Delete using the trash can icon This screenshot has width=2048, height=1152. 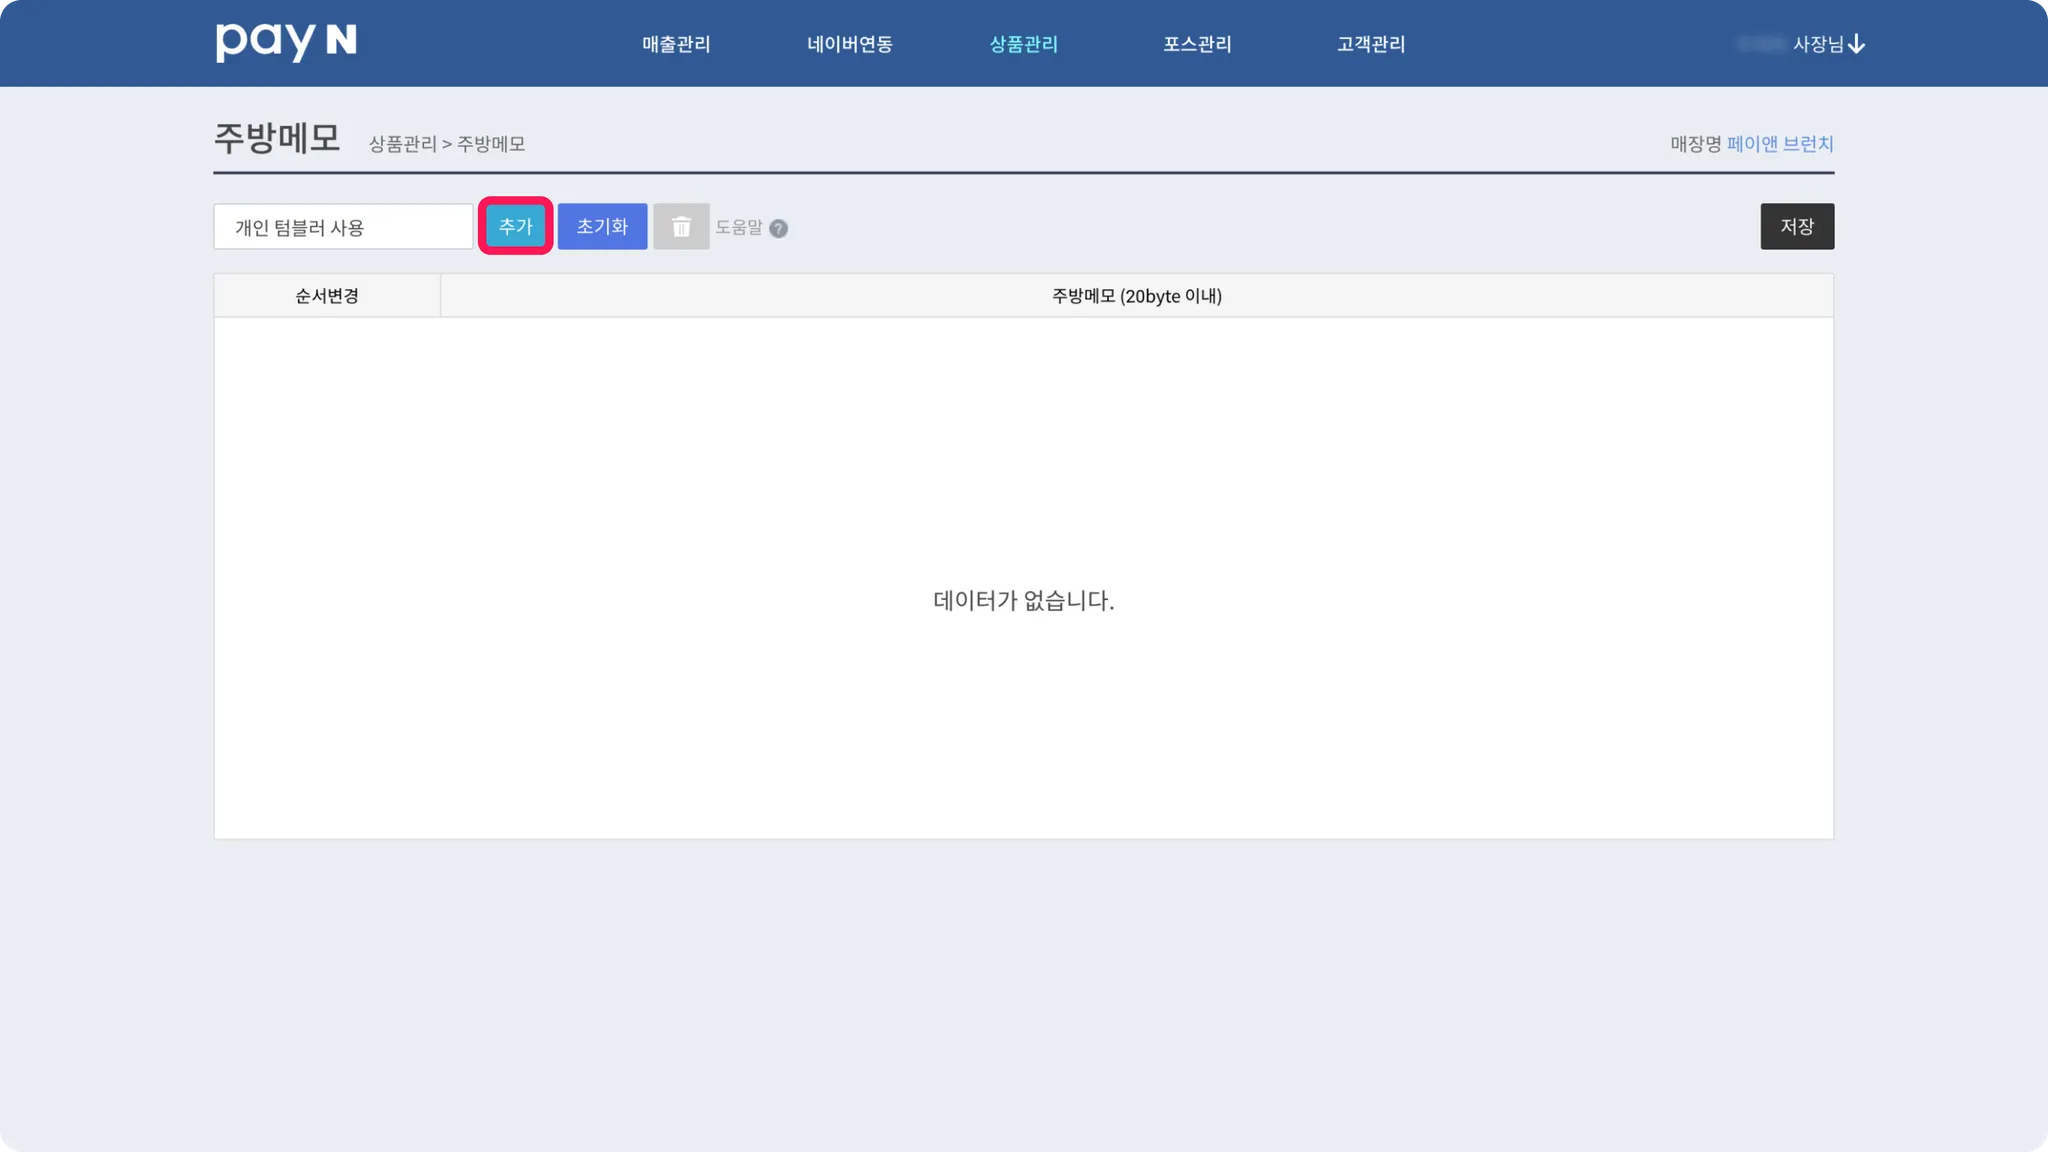pyautogui.click(x=681, y=227)
